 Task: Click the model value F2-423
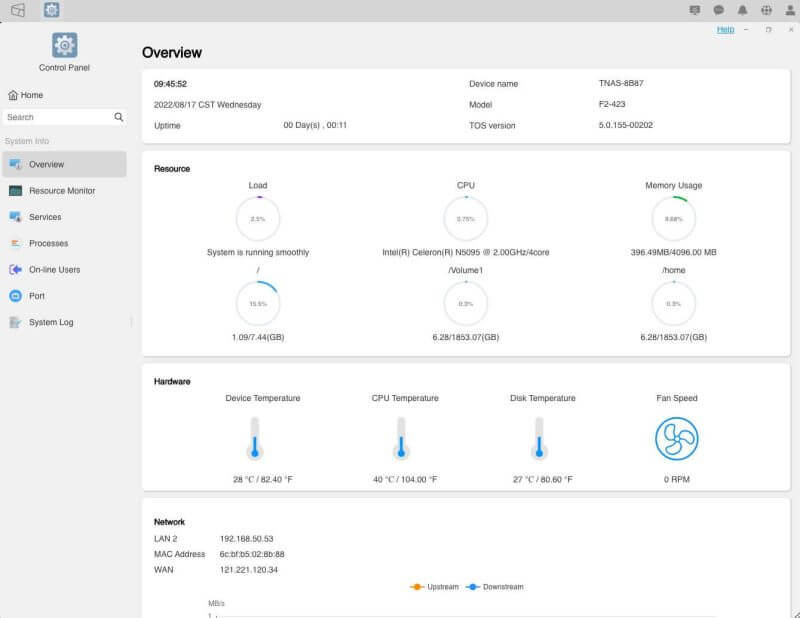coord(612,104)
